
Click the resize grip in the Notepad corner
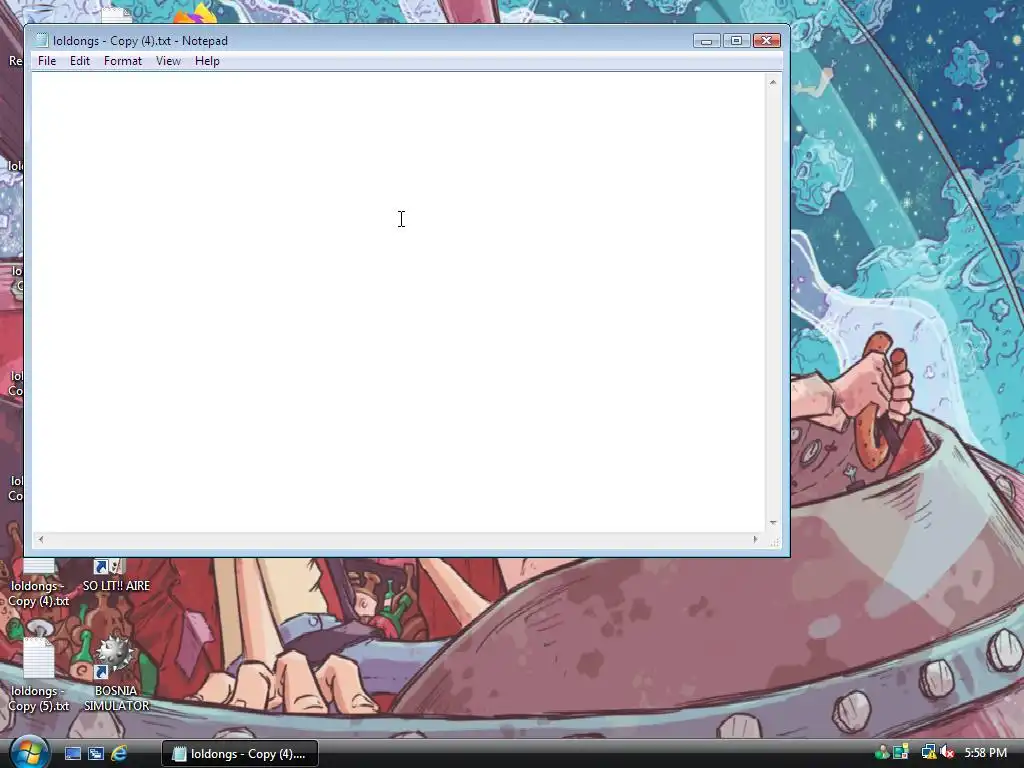(775, 541)
